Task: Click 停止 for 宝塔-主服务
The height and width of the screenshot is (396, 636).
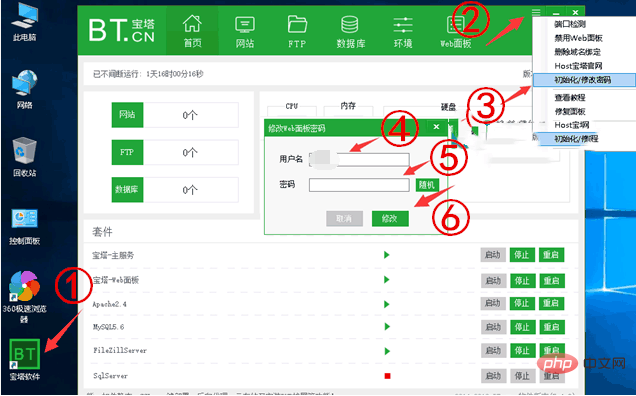Action: pyautogui.click(x=522, y=255)
